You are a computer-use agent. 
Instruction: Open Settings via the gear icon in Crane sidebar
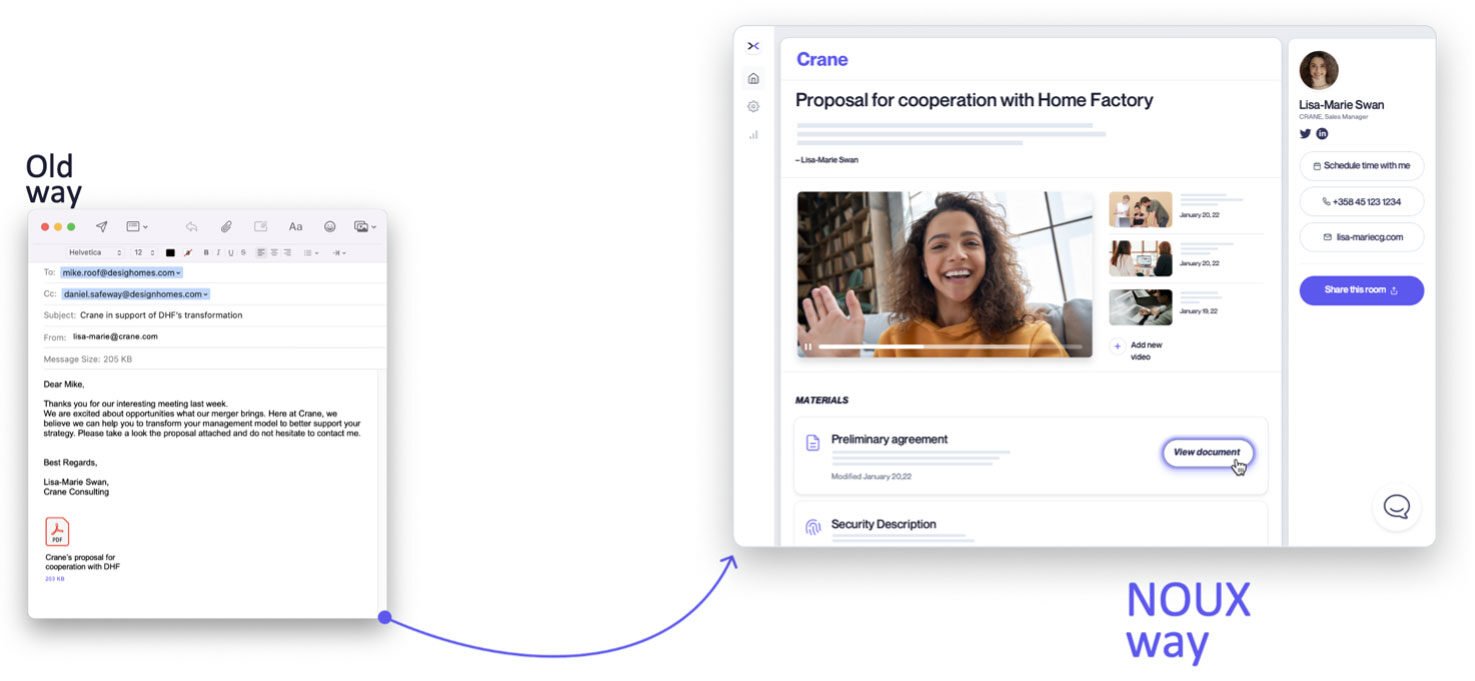(753, 106)
